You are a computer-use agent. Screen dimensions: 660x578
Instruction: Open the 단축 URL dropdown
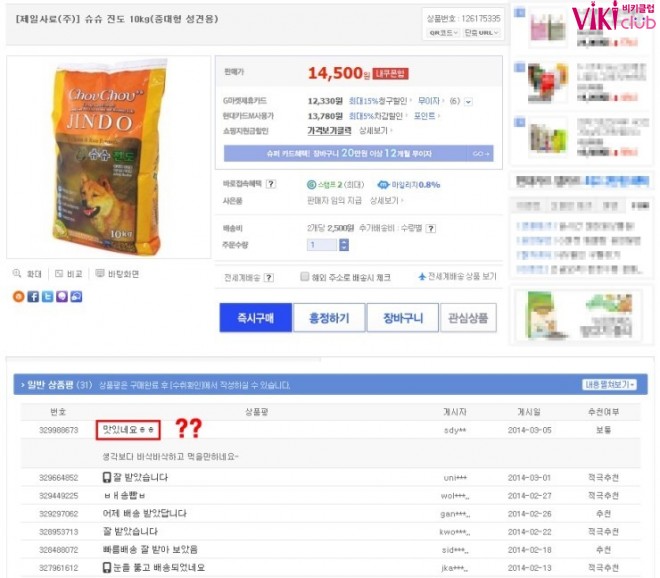pos(481,32)
